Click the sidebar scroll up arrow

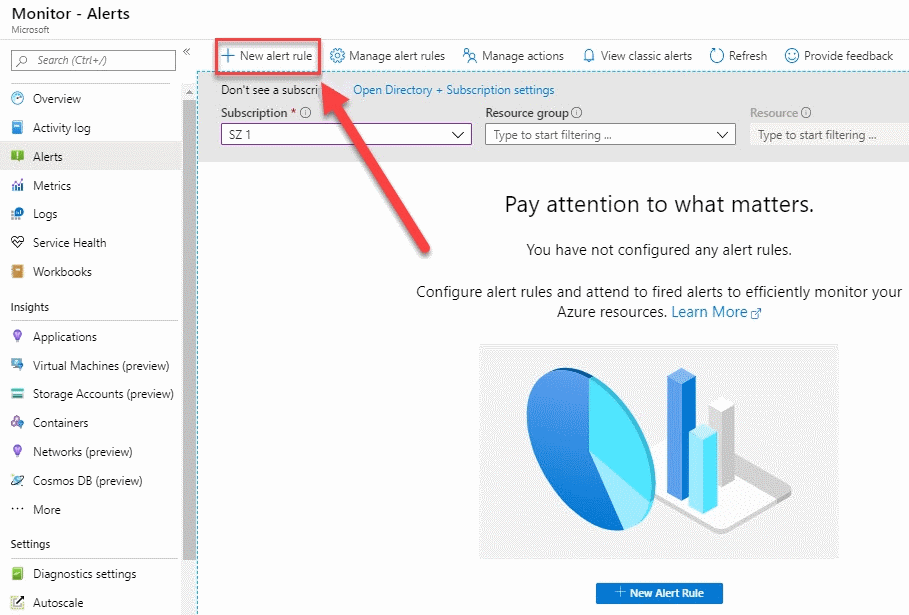pyautogui.click(x=190, y=92)
